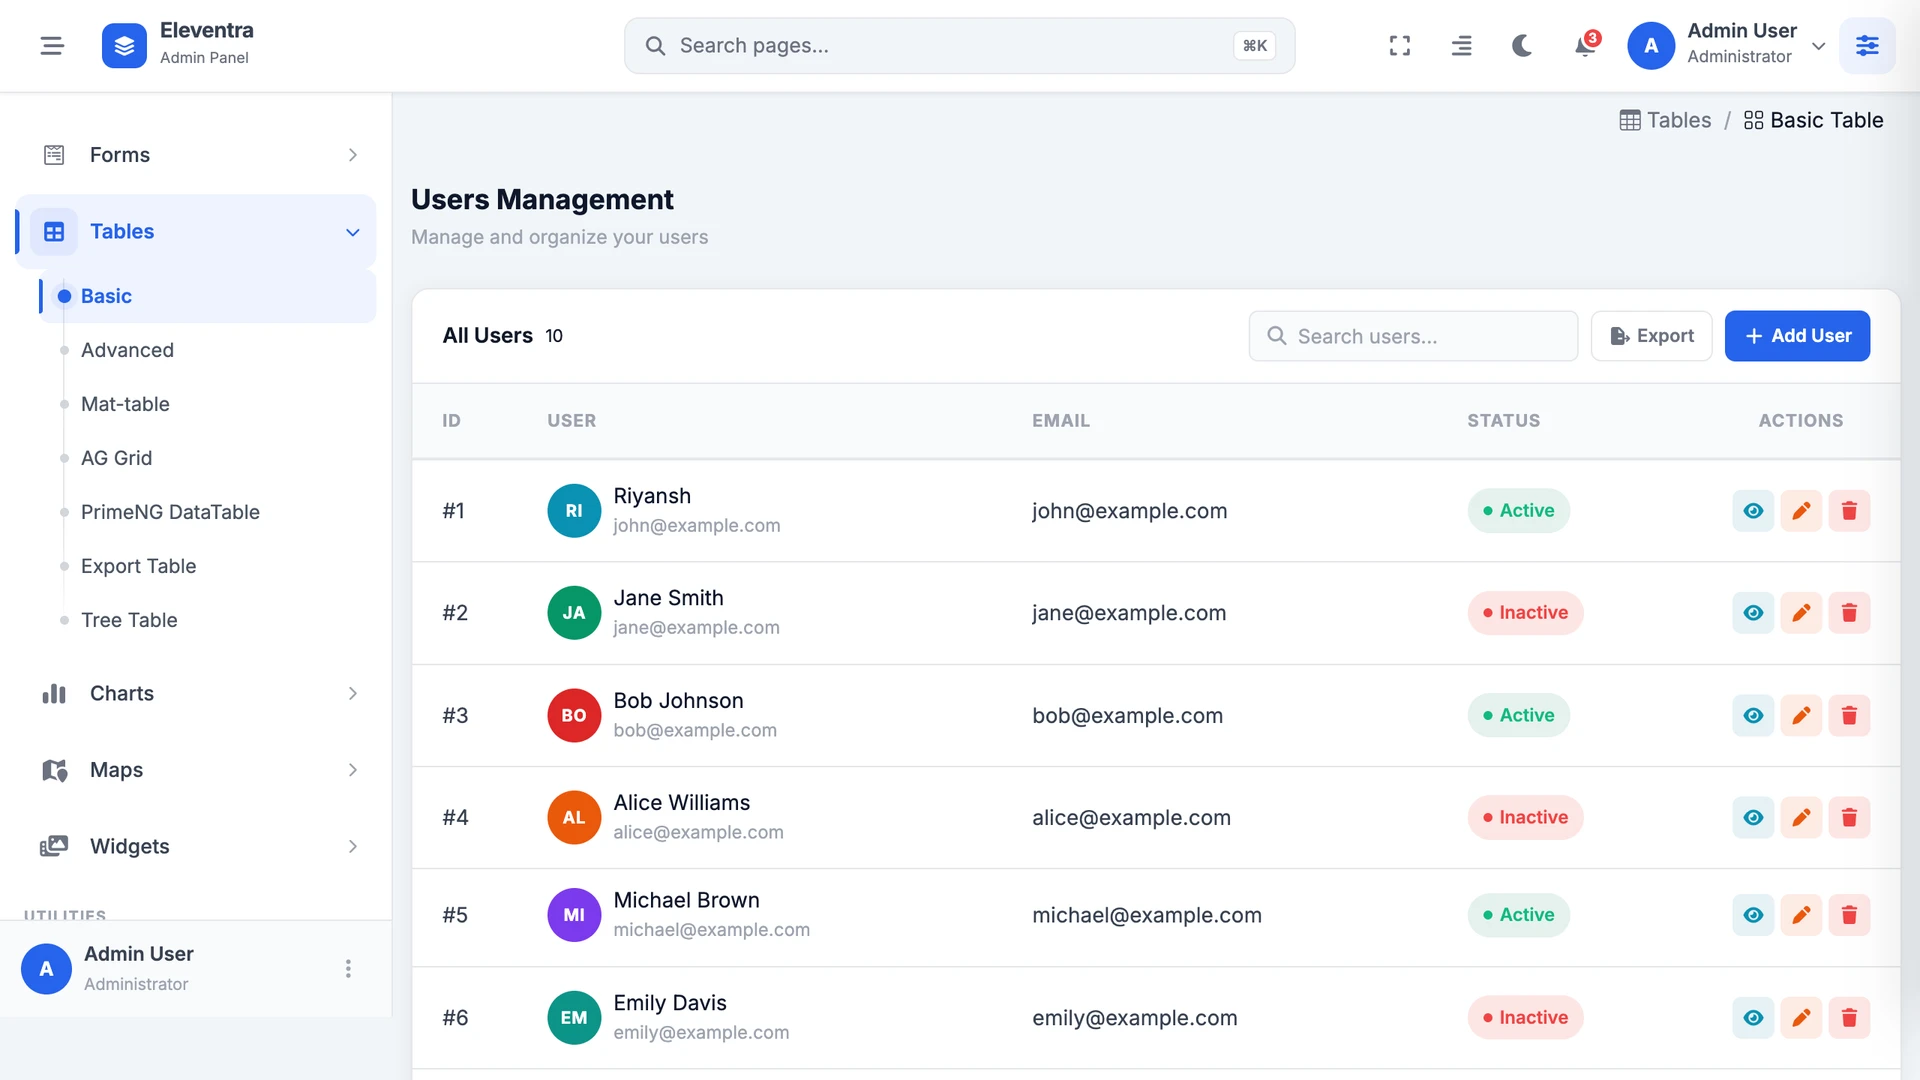Click email cell michael@example.com
Screen dimensions: 1920x1080
(x=1147, y=915)
